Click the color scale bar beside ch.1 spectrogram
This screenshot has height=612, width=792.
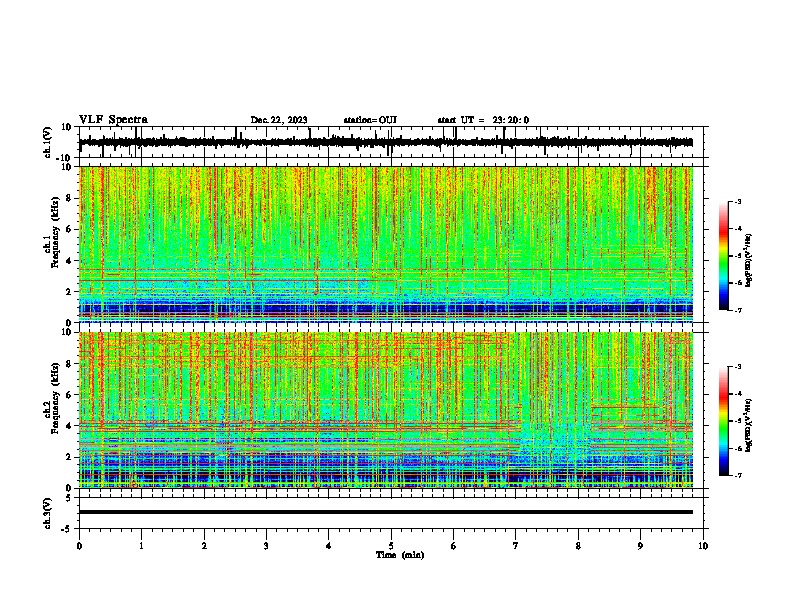pyautogui.click(x=723, y=256)
